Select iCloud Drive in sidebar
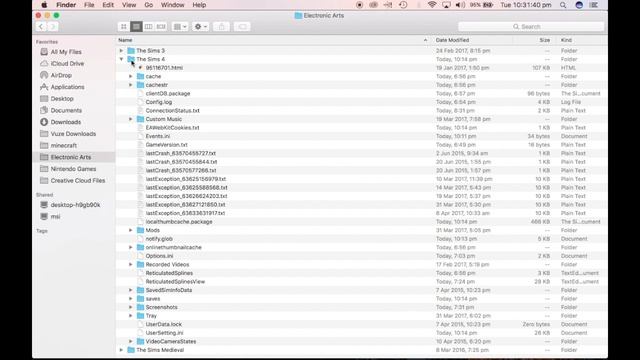This screenshot has height=360, width=640. tap(67, 64)
